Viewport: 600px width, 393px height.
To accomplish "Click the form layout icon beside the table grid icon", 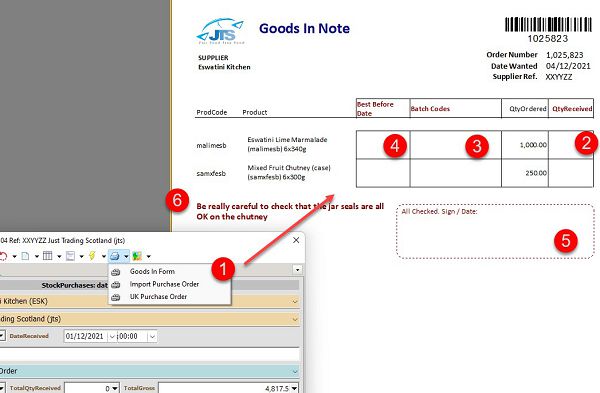I will coord(70,256).
